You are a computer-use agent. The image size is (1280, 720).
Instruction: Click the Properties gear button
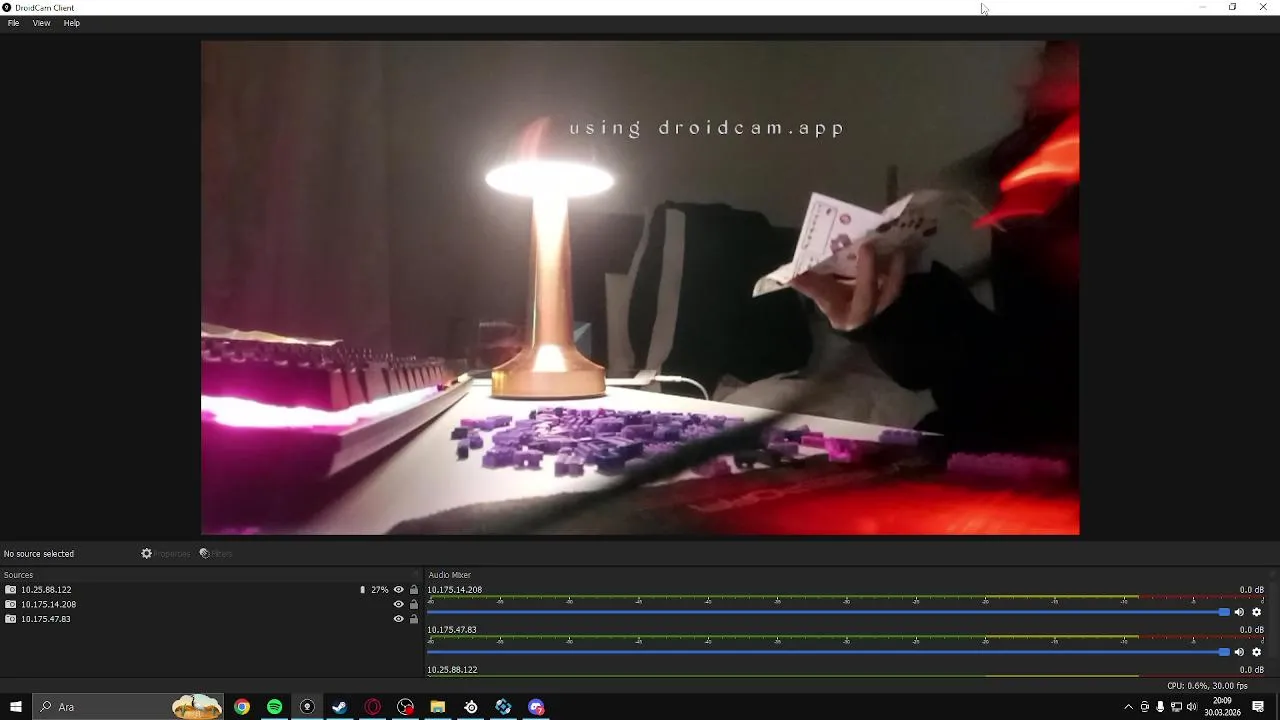pos(166,553)
